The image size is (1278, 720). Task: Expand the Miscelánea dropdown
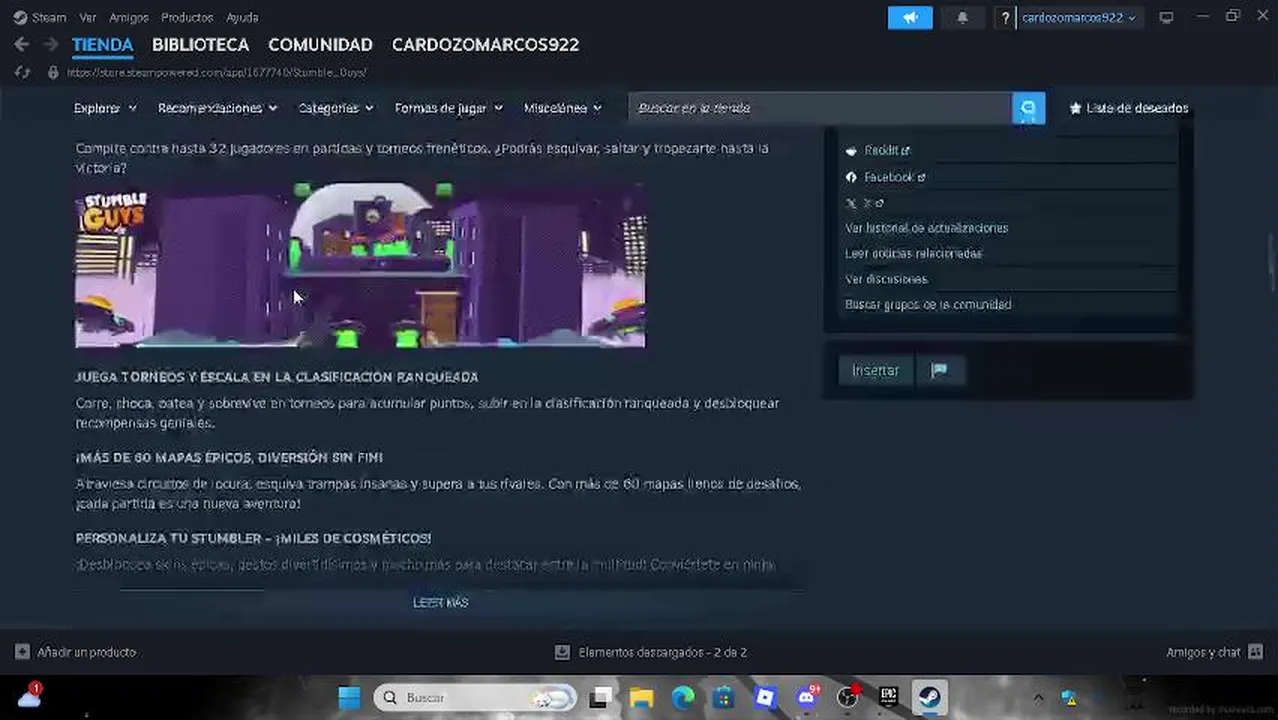click(x=563, y=108)
